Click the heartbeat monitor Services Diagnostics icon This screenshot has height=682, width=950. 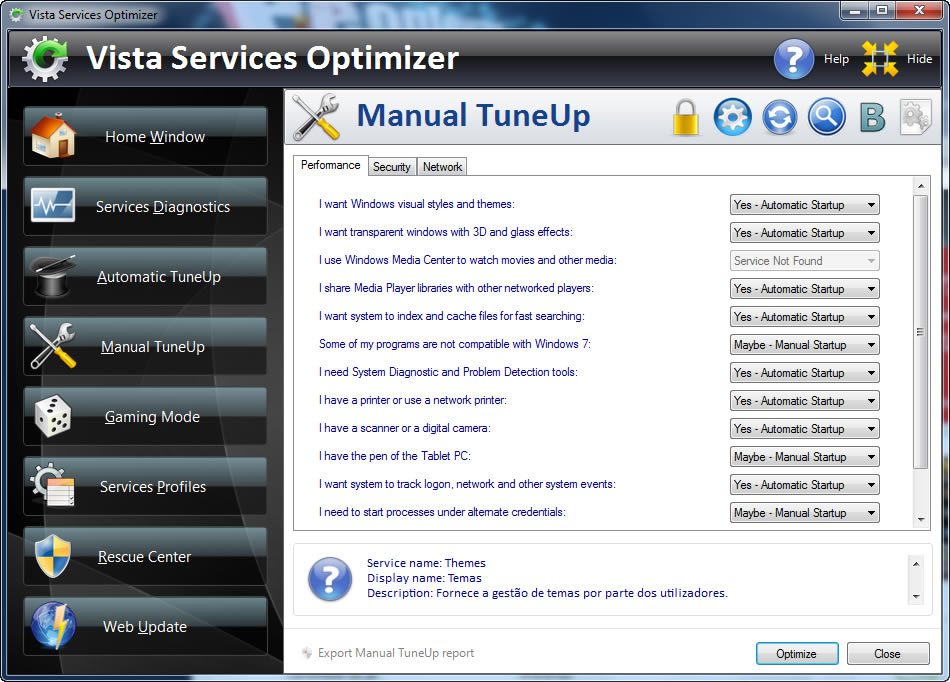[x=53, y=205]
